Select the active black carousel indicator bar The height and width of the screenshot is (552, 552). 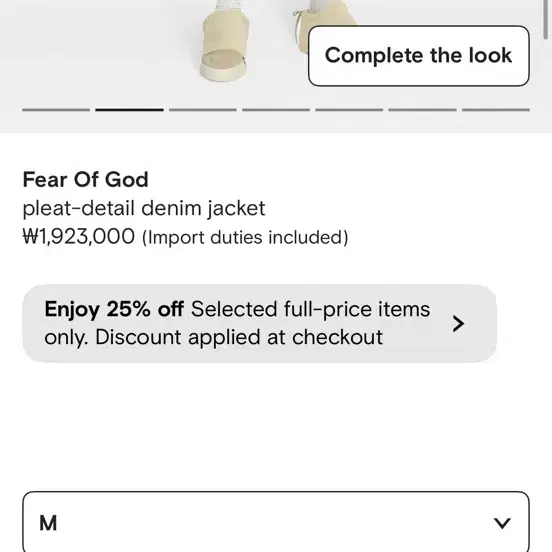129,110
